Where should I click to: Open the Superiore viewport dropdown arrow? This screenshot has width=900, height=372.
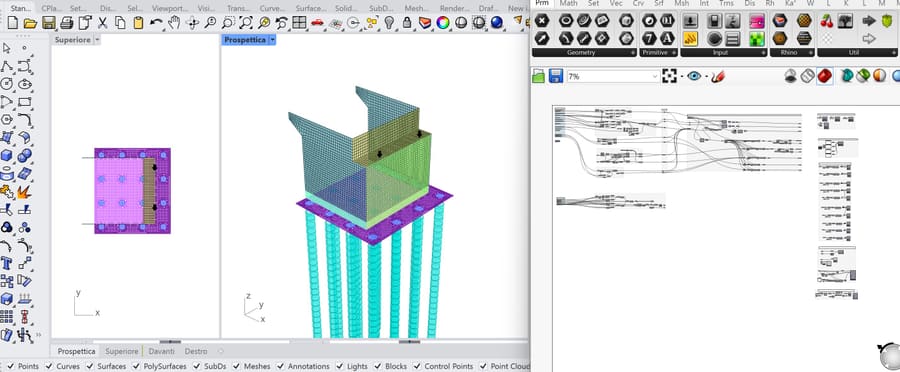[x=96, y=40]
